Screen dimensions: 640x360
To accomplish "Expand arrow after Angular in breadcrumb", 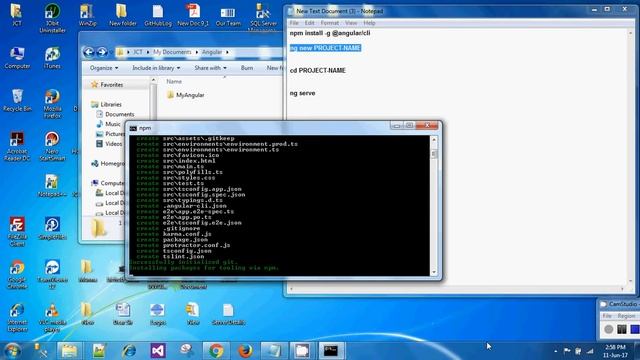I will (227, 52).
